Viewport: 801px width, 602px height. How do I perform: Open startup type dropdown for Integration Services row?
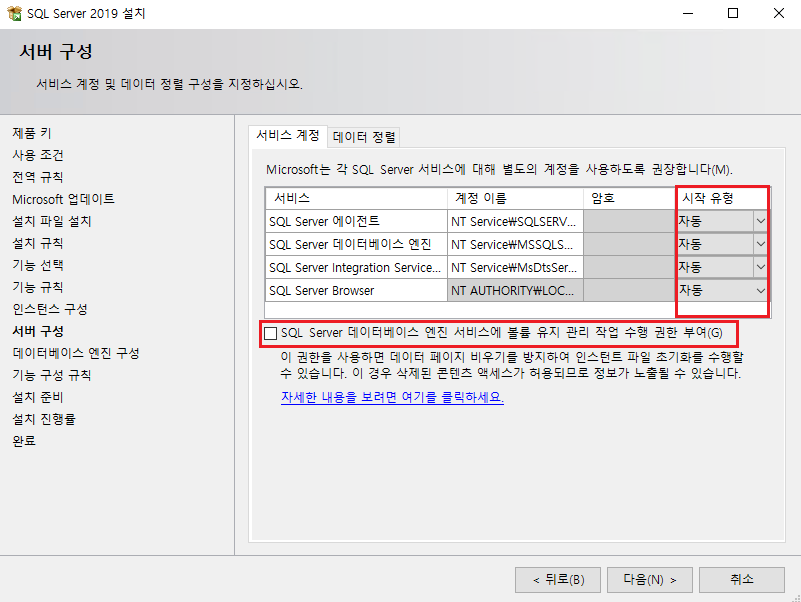click(x=760, y=267)
